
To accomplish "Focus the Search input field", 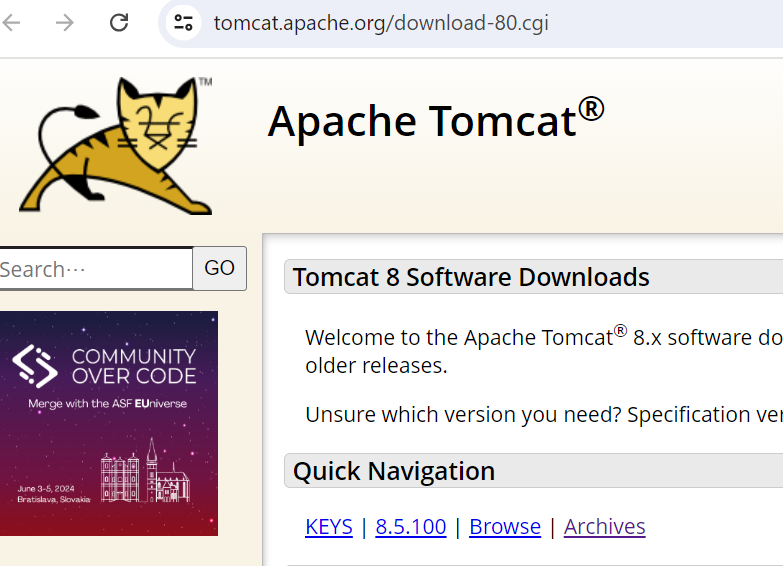I will click(x=95, y=268).
